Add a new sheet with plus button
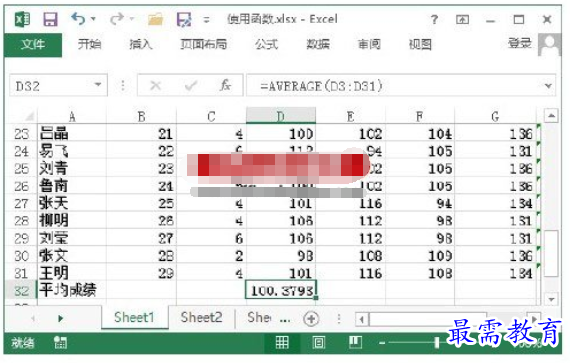 point(311,319)
